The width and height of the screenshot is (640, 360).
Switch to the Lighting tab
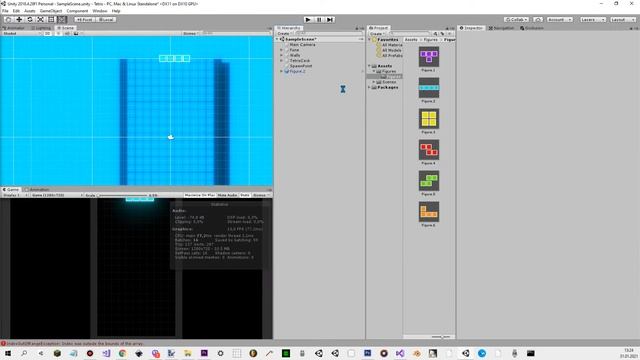pos(42,28)
